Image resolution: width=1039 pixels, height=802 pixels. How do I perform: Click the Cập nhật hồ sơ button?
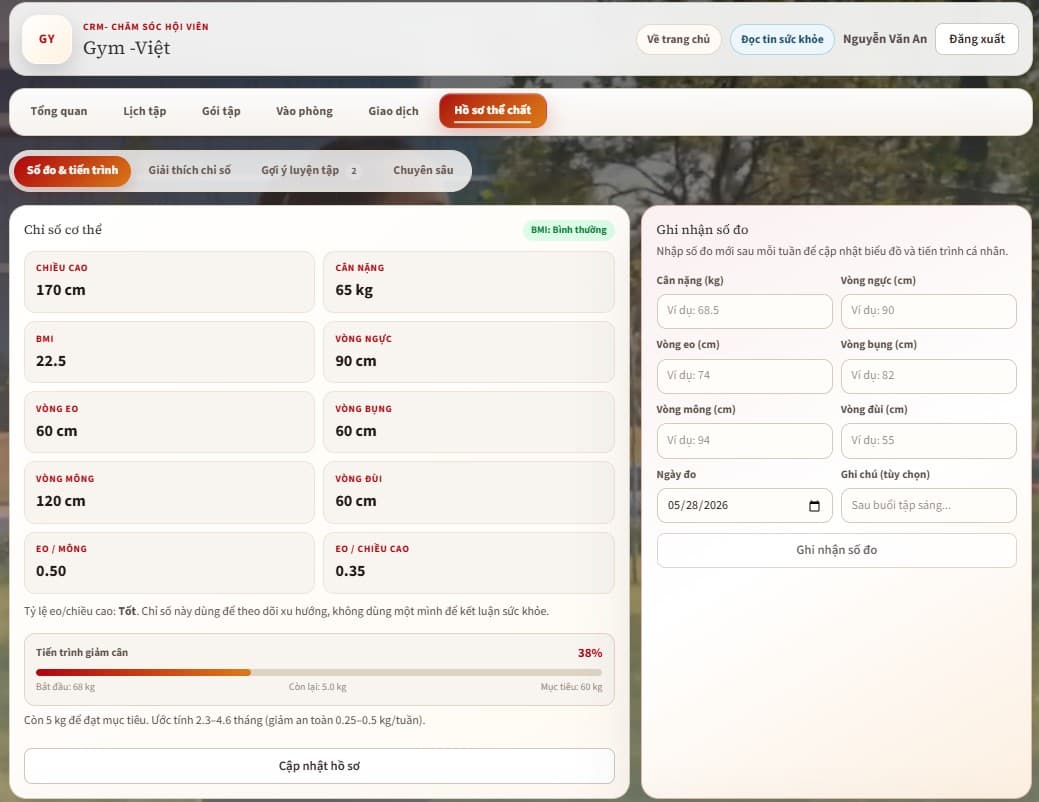pyautogui.click(x=319, y=766)
